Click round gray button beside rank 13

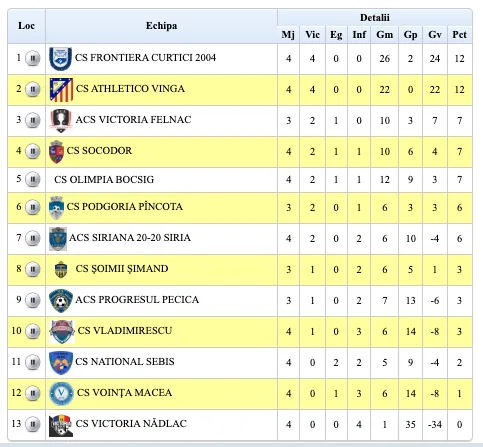[x=33, y=424]
